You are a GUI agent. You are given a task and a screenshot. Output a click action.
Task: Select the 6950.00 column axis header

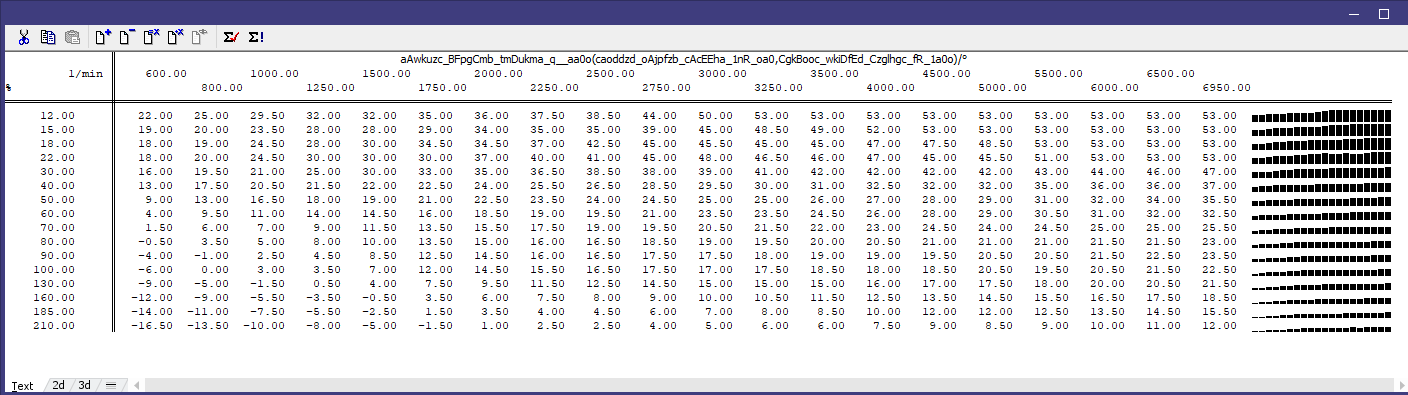pos(1226,88)
